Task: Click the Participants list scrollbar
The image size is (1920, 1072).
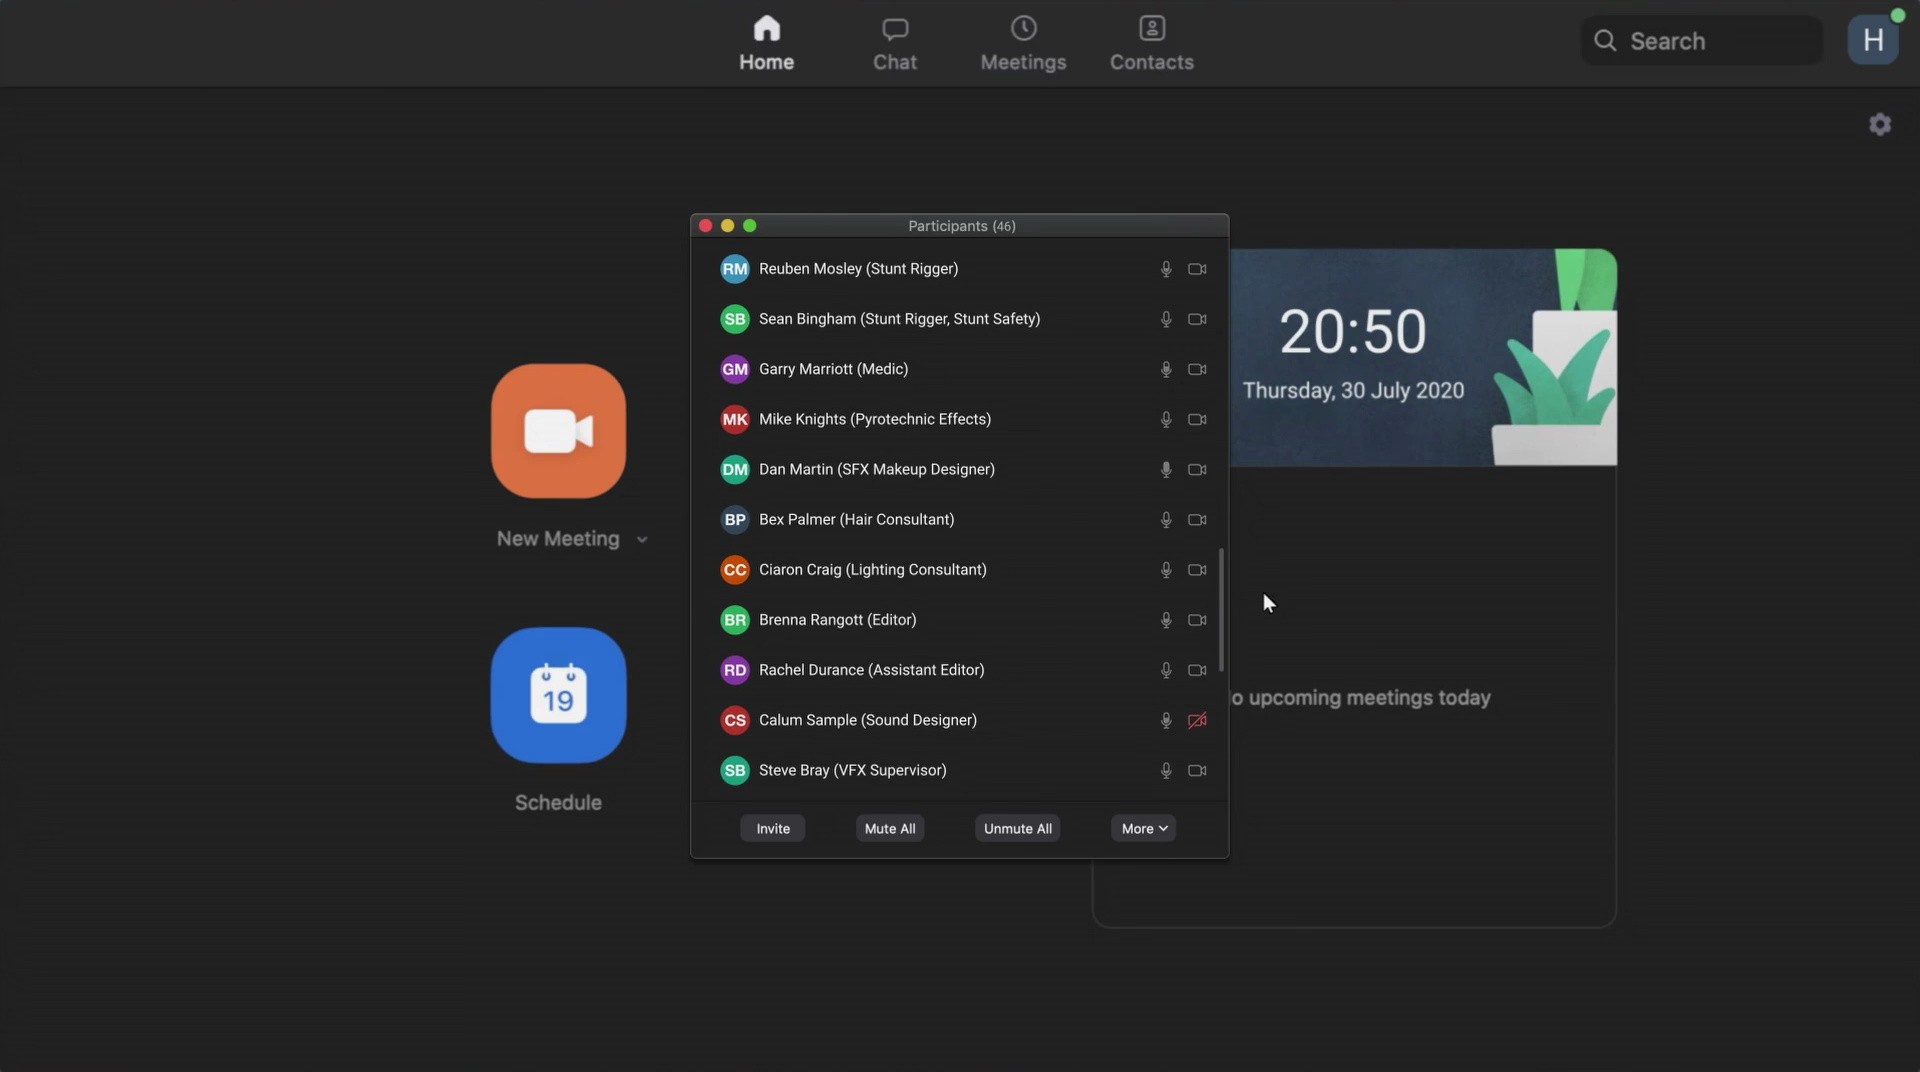Action: point(1221,609)
